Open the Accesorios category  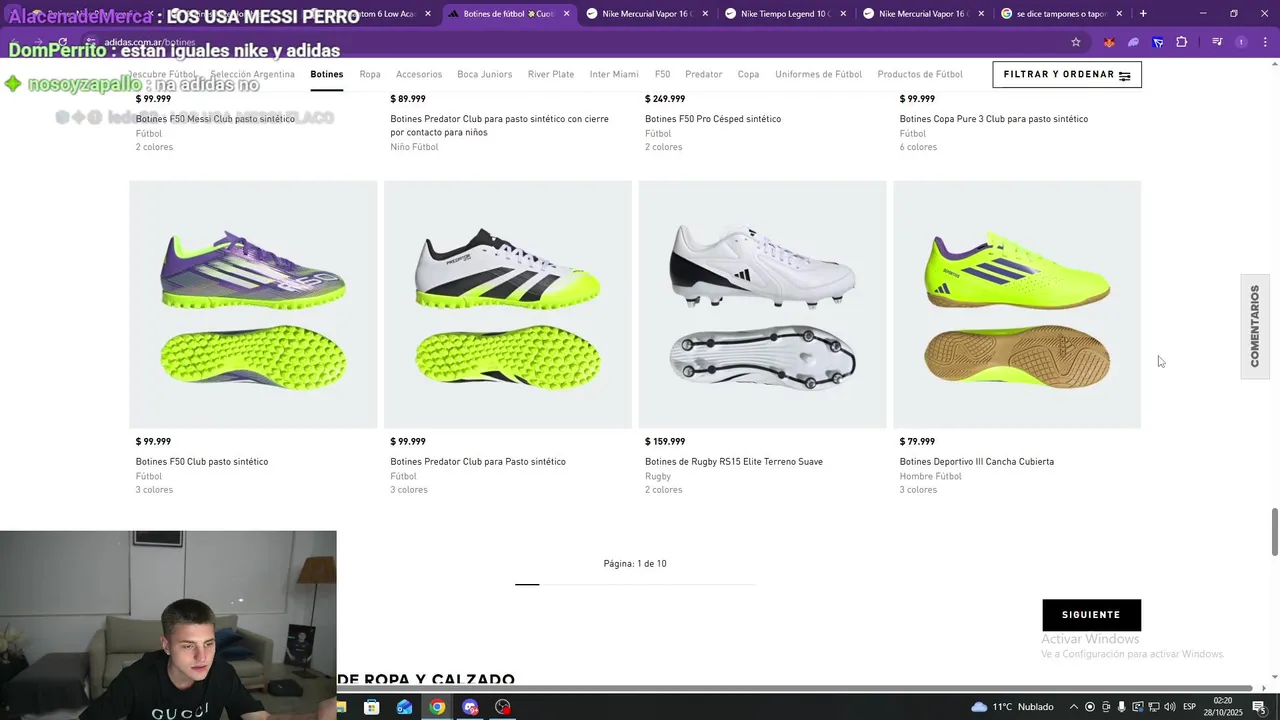[419, 74]
